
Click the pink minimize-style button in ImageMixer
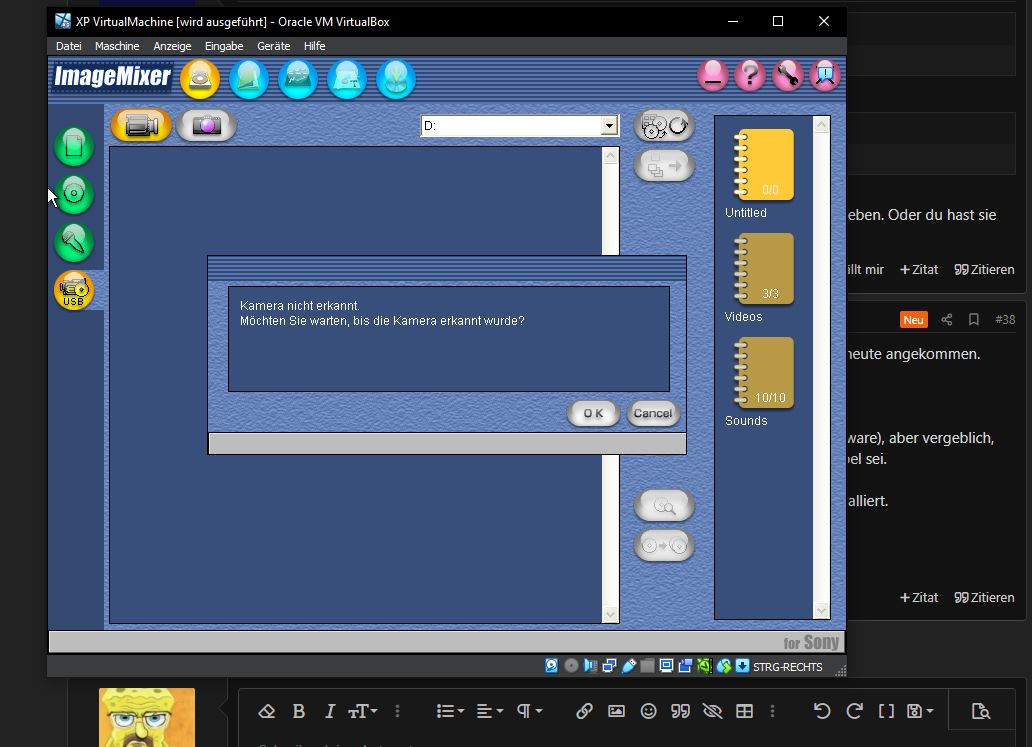[713, 75]
